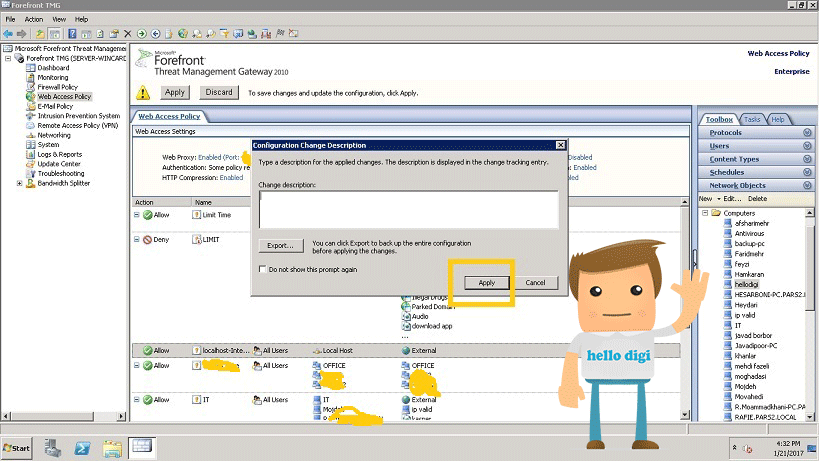Viewport: 819px width, 461px height.
Task: Collapse the Computers folder in Toolbox
Action: point(705,213)
